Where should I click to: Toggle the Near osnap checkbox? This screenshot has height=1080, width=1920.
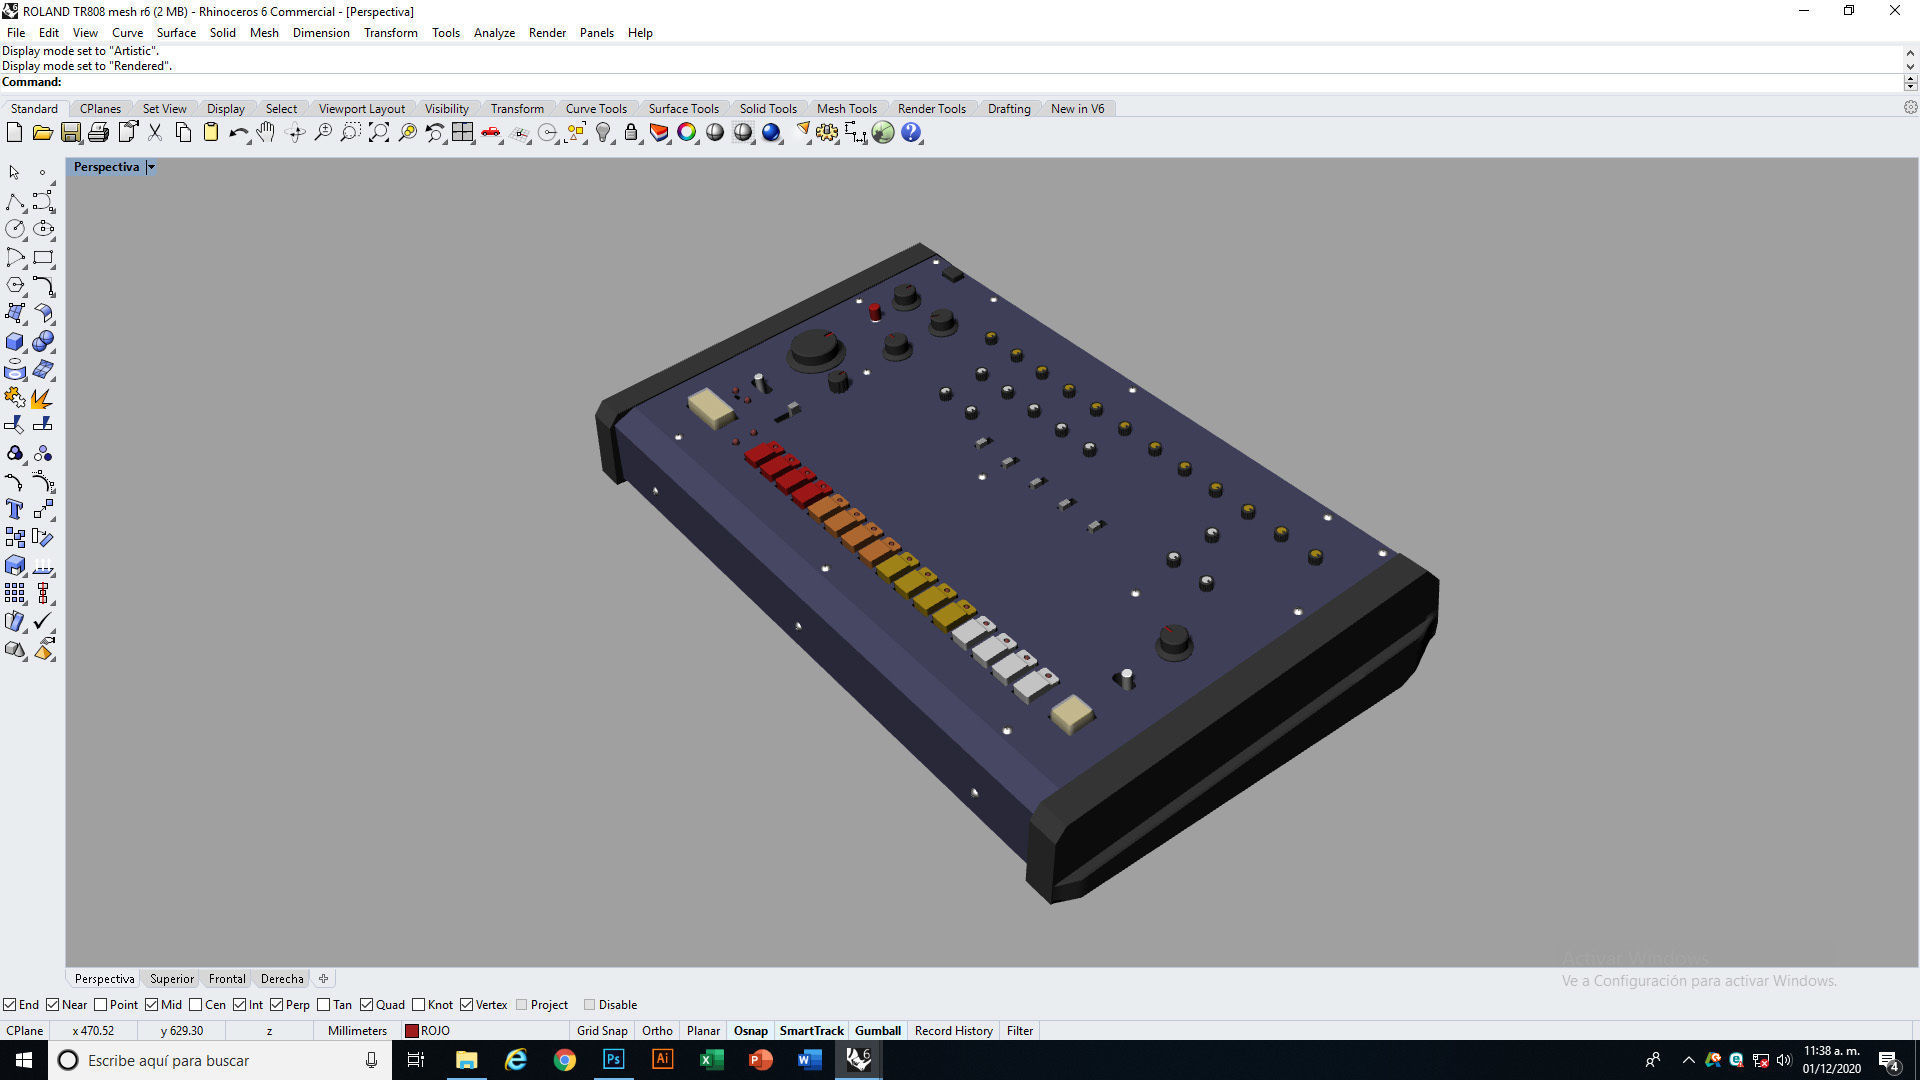pos(52,1004)
